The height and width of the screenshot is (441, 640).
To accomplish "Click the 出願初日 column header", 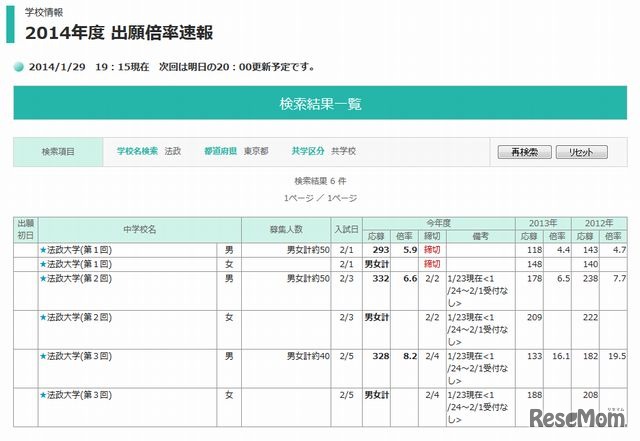I will point(26,229).
